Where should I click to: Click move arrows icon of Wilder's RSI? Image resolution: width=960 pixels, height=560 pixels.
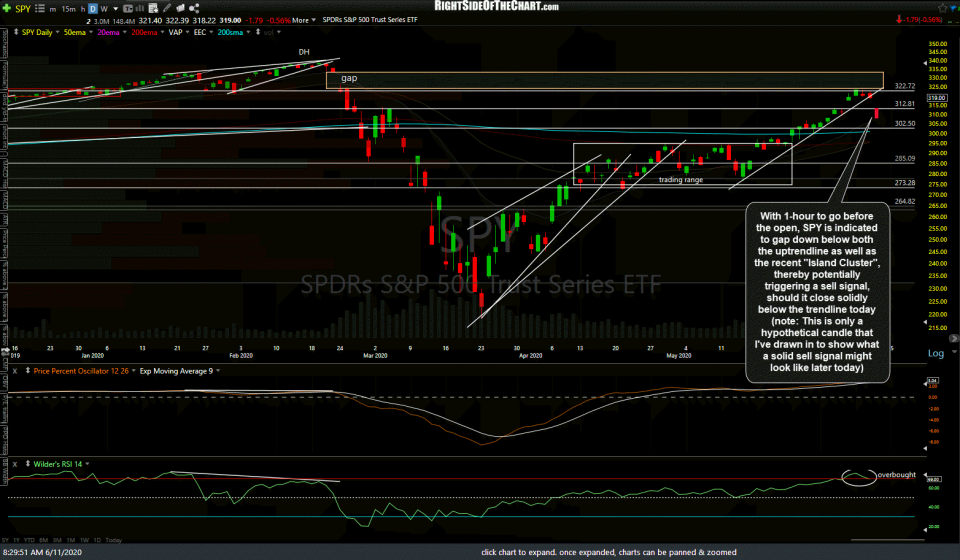click(x=28, y=464)
